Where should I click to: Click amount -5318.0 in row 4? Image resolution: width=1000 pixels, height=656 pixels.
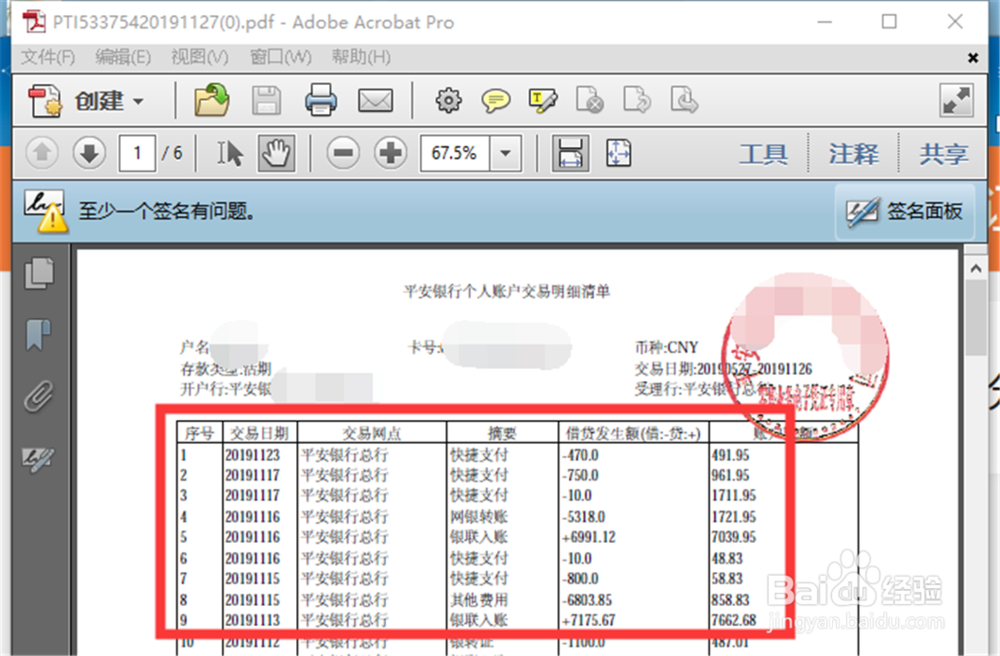(x=584, y=517)
